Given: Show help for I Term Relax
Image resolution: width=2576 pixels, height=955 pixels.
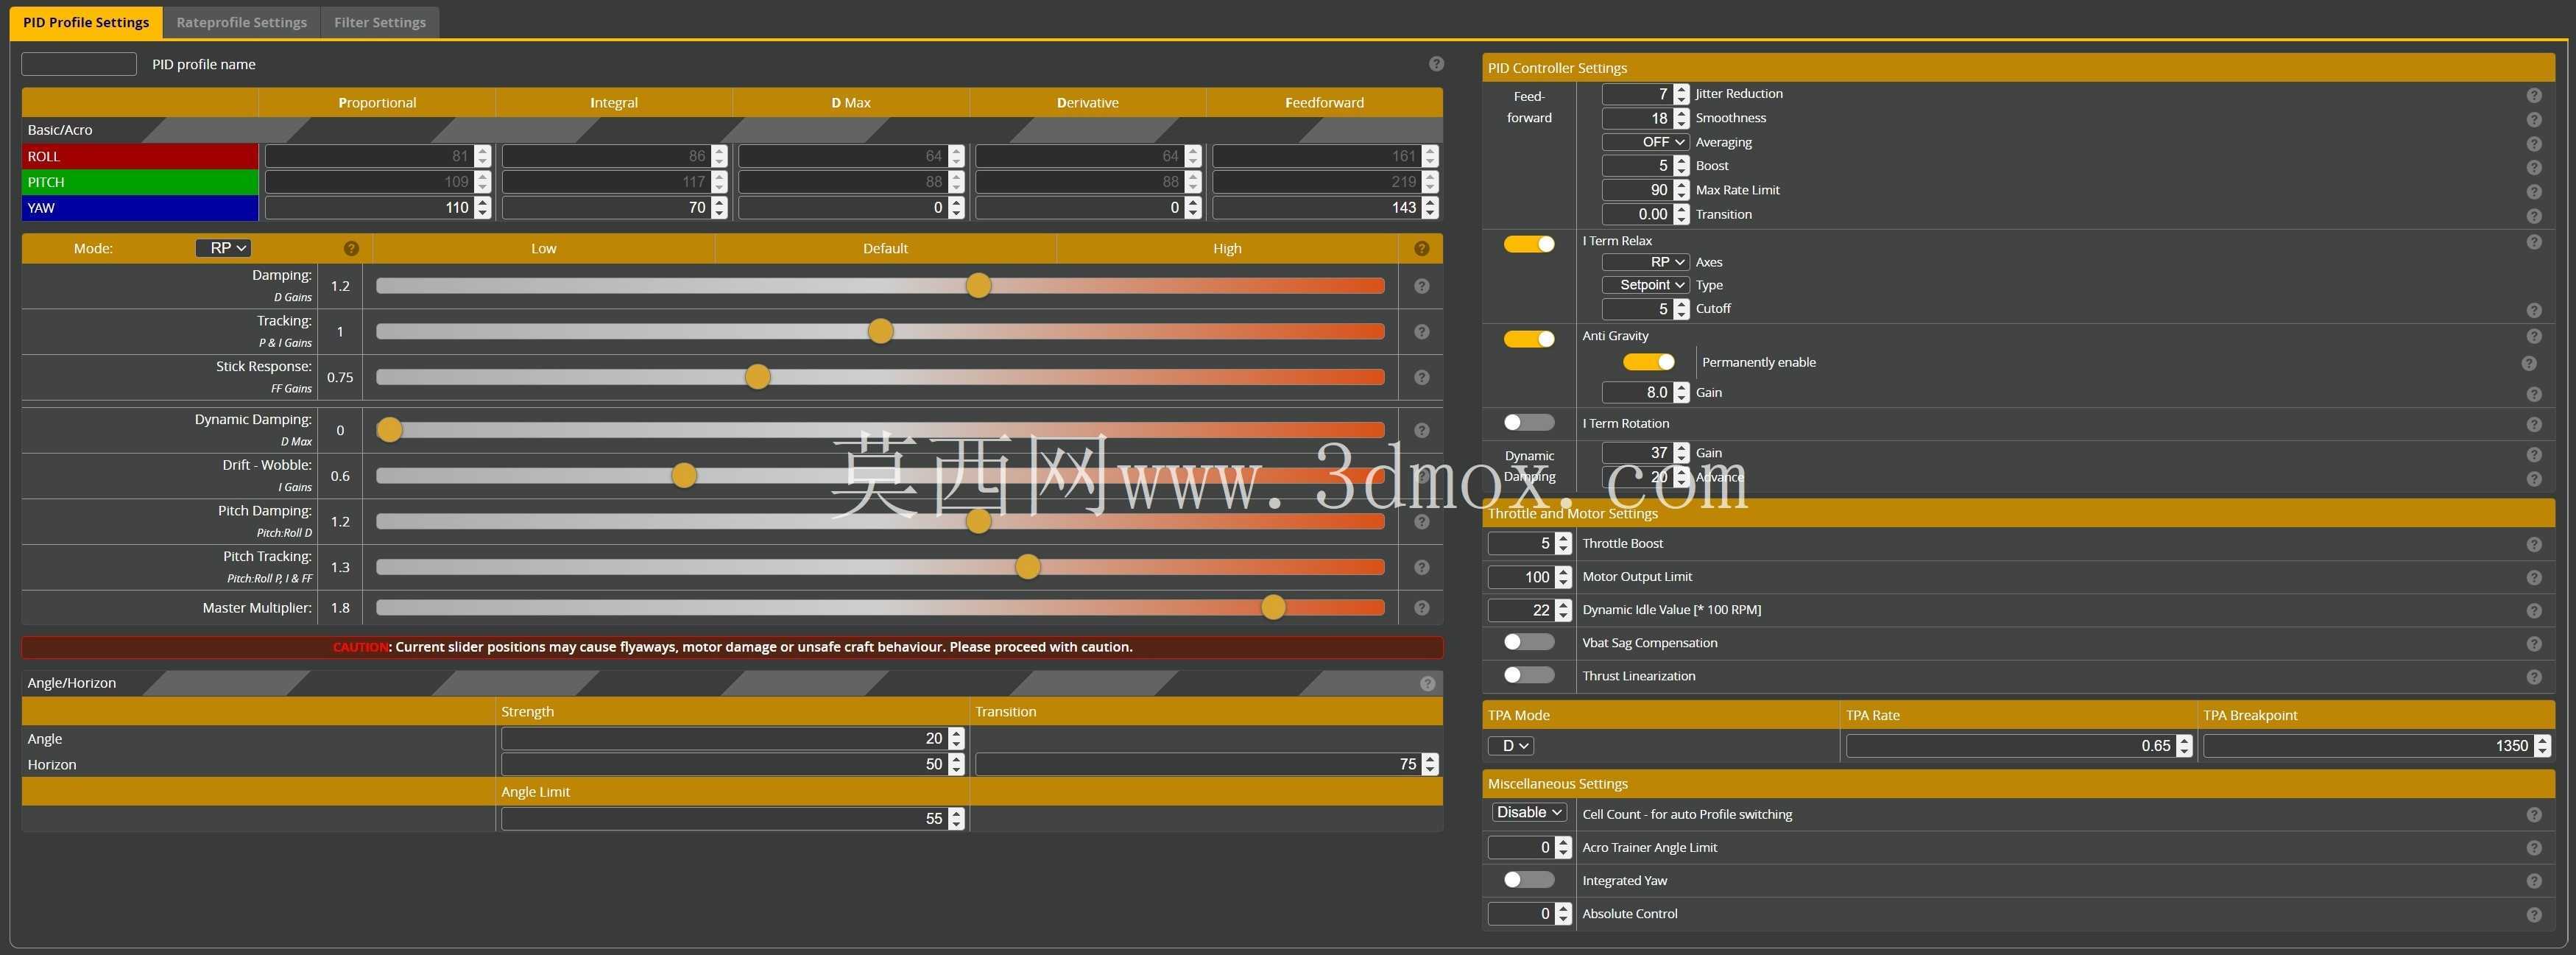Looking at the screenshot, I should point(2533,242).
